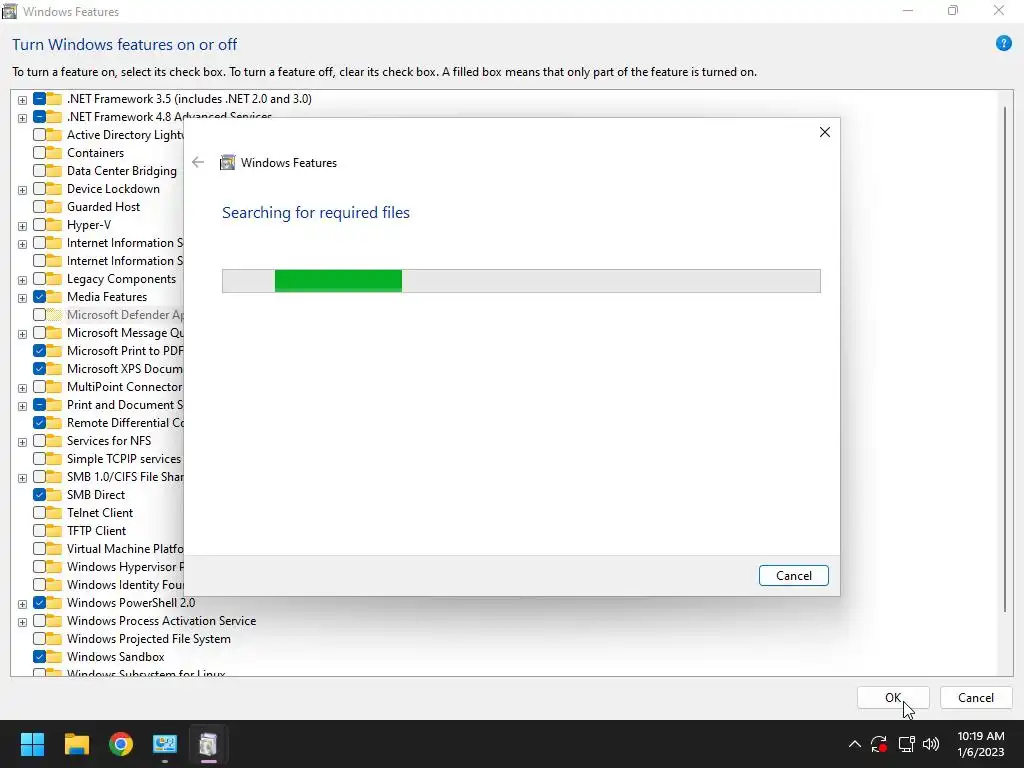Select the Windows Projected File System row
This screenshot has height=768, width=1024.
149,639
